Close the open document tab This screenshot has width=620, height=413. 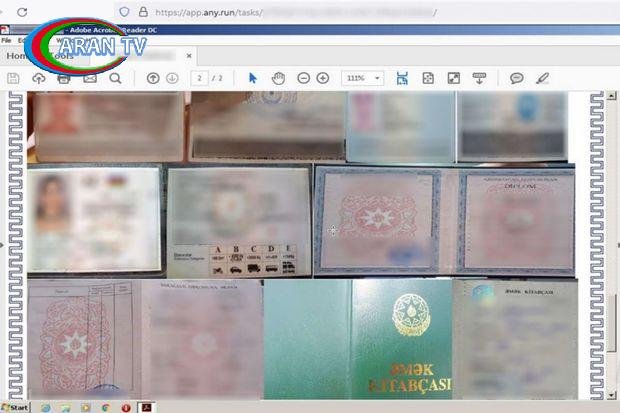pyautogui.click(x=190, y=56)
